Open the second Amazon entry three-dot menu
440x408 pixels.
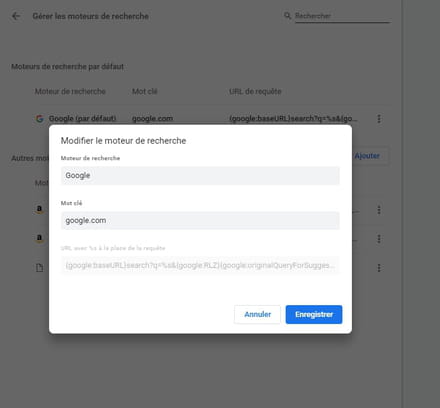[379, 239]
